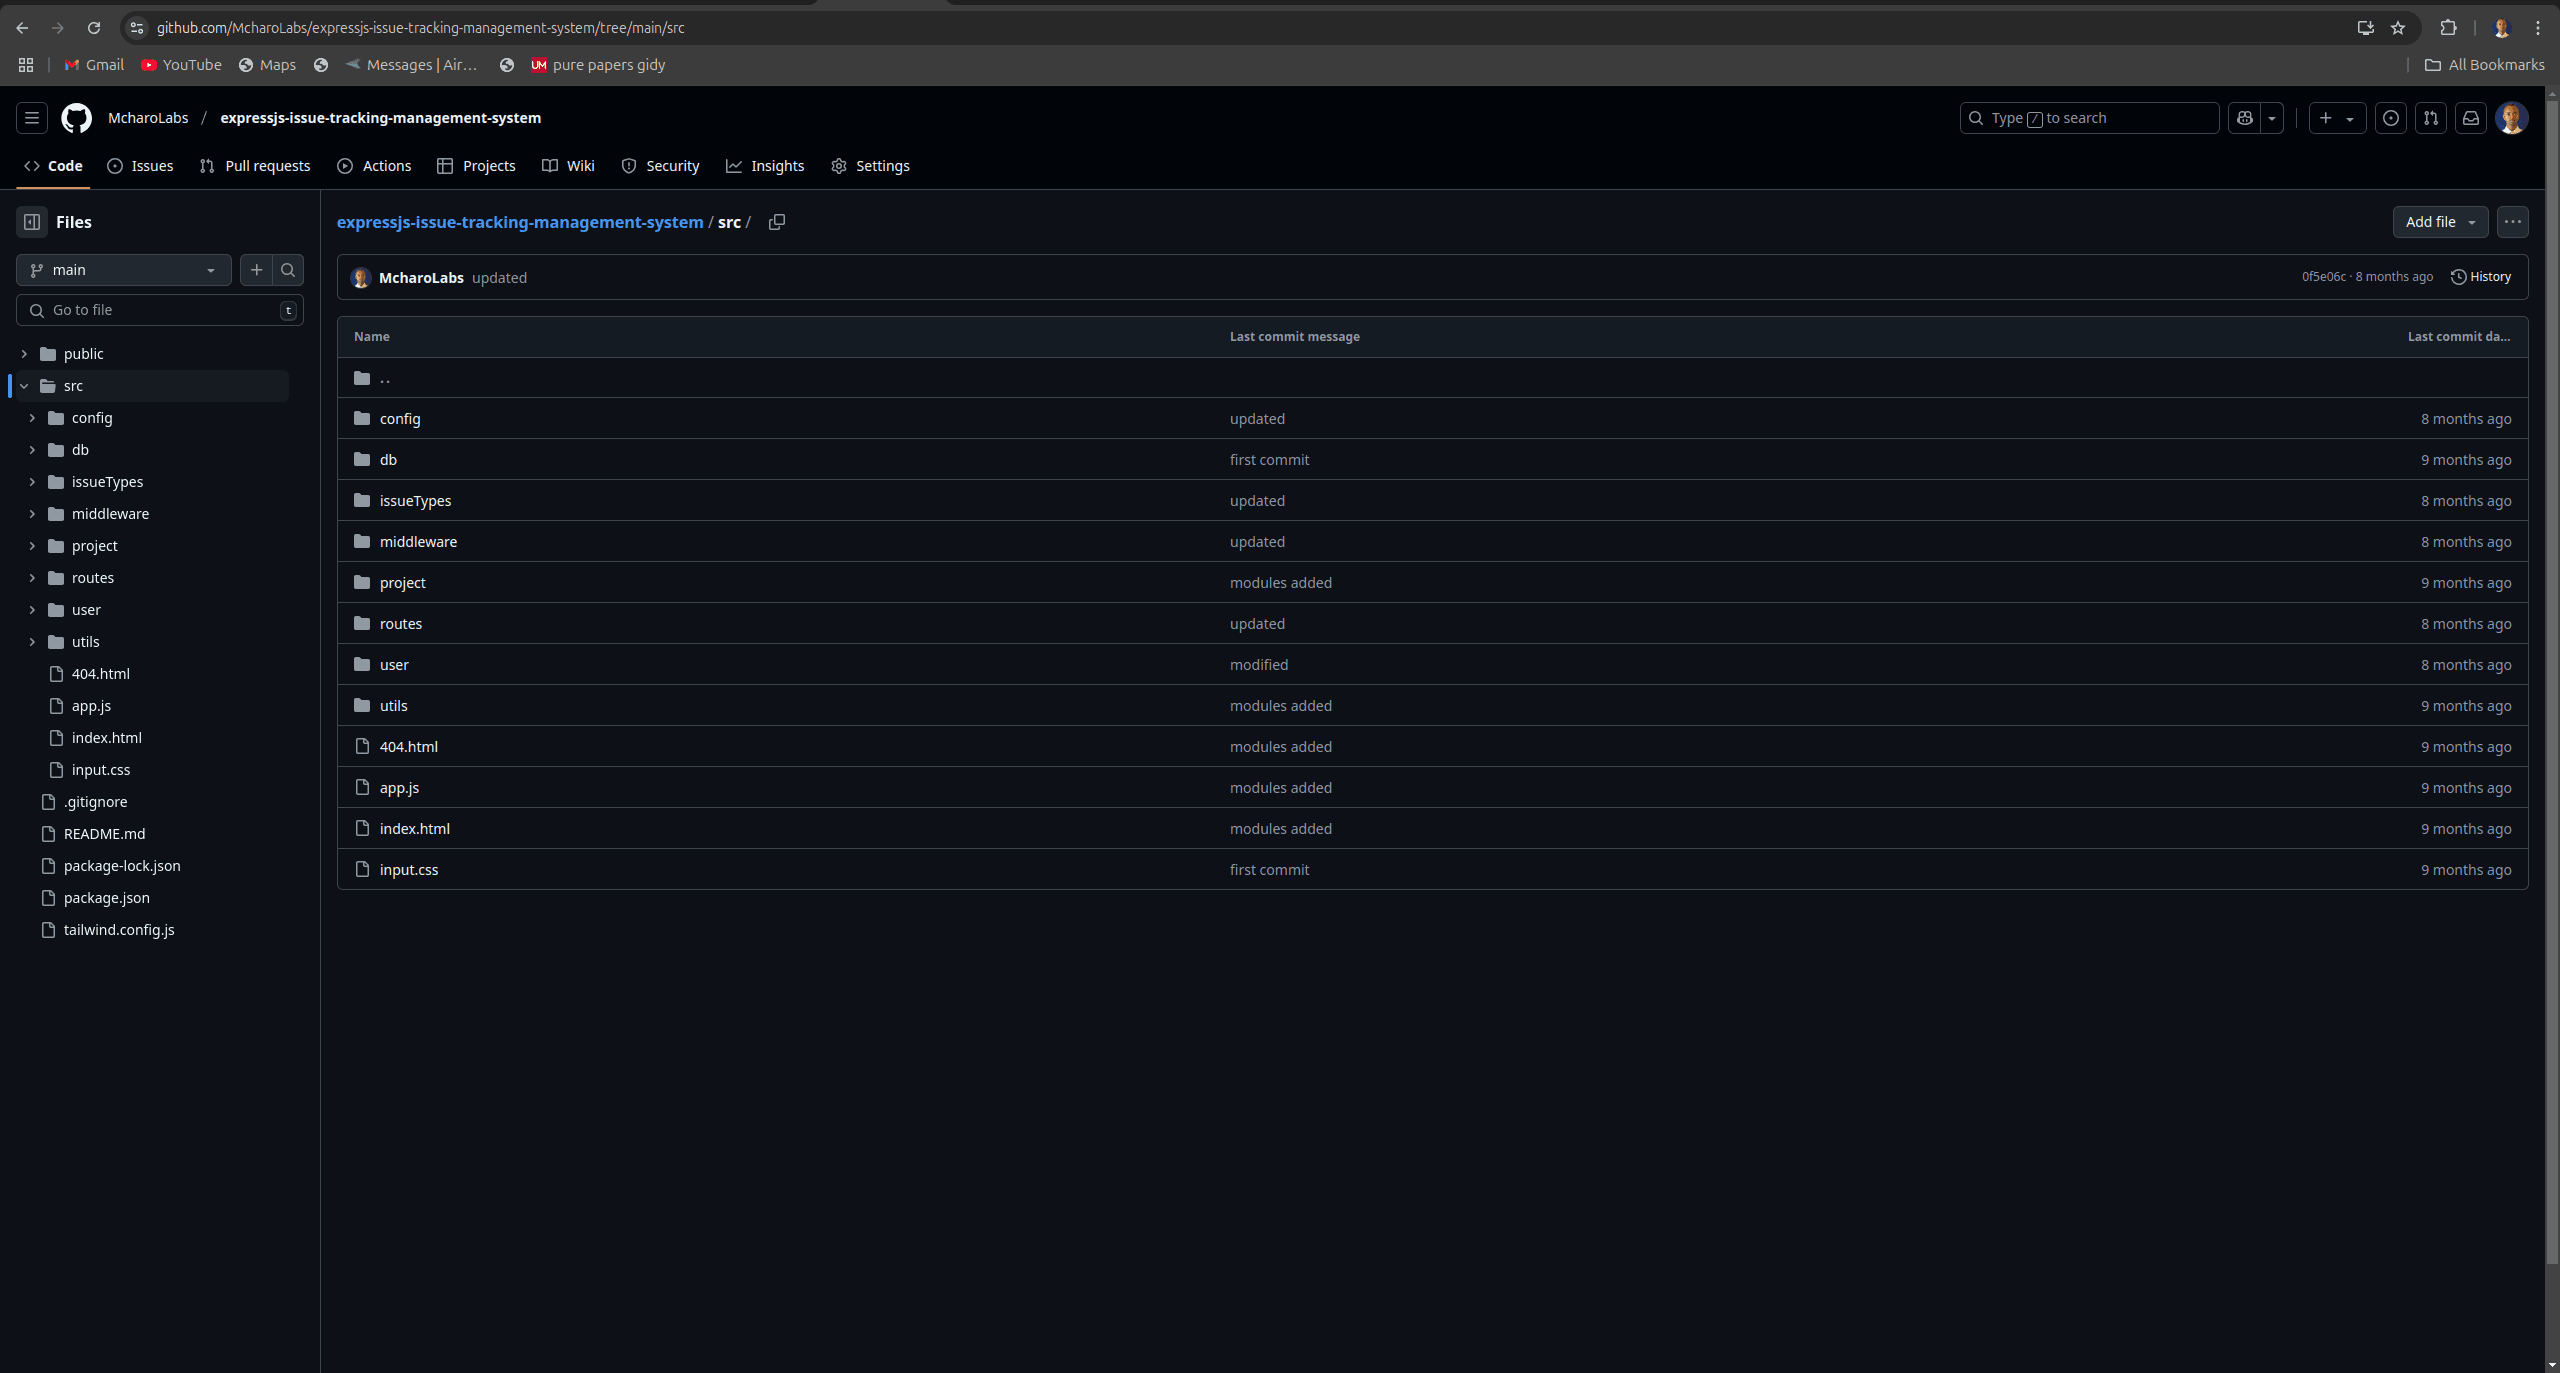Open the Settings tab

[x=883, y=165]
